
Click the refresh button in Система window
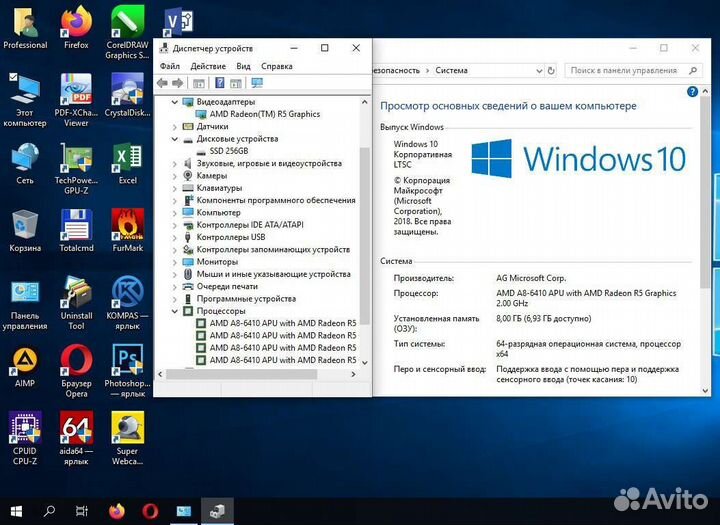tap(551, 71)
